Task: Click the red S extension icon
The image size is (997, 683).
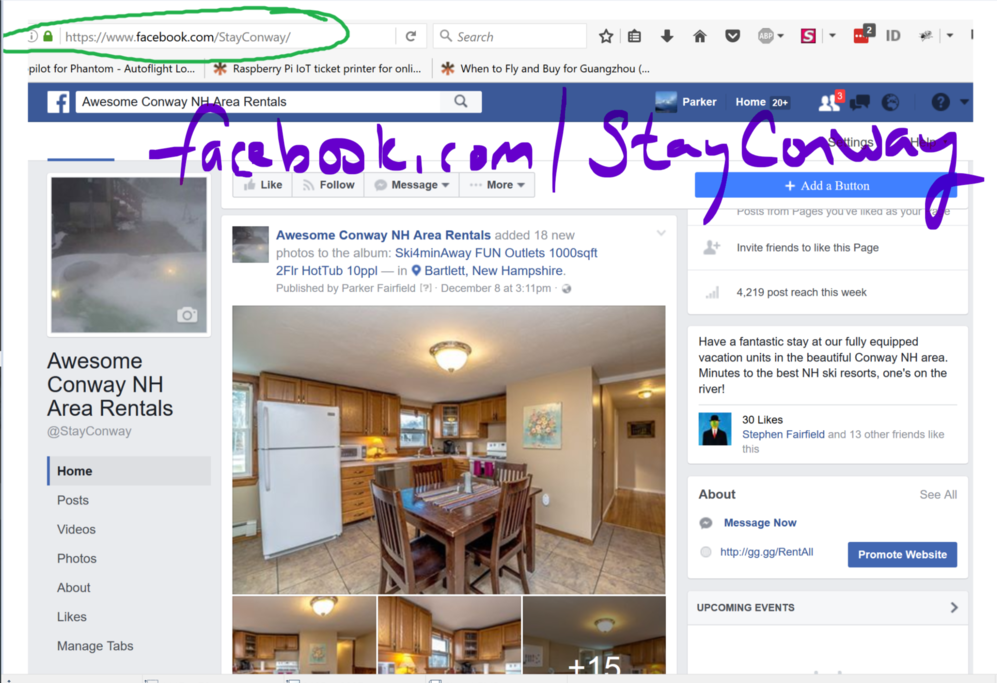Action: tap(808, 36)
